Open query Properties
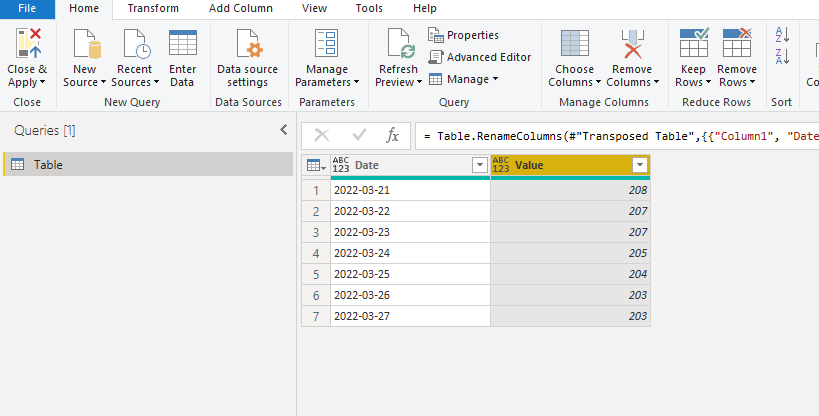Image resolution: width=819 pixels, height=416 pixels. 463,35
